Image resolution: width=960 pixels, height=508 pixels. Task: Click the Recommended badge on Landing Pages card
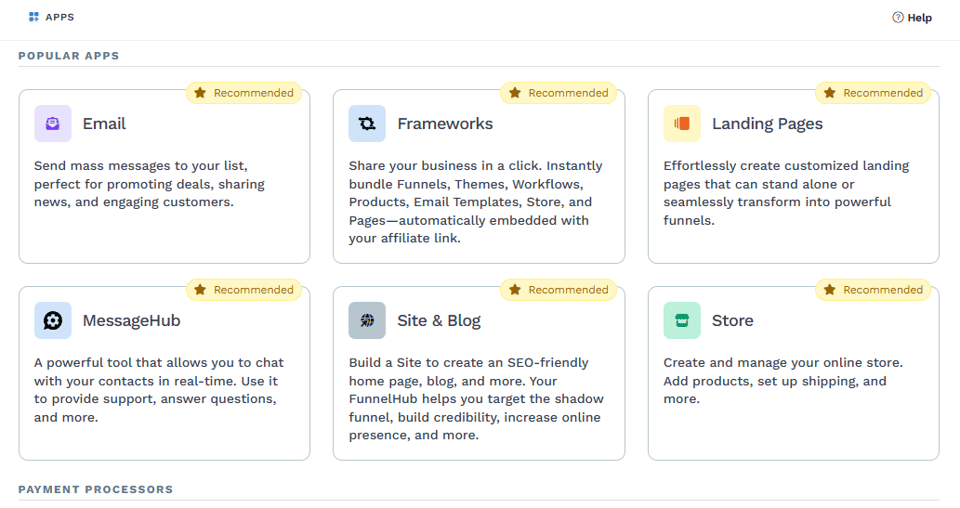(x=873, y=93)
